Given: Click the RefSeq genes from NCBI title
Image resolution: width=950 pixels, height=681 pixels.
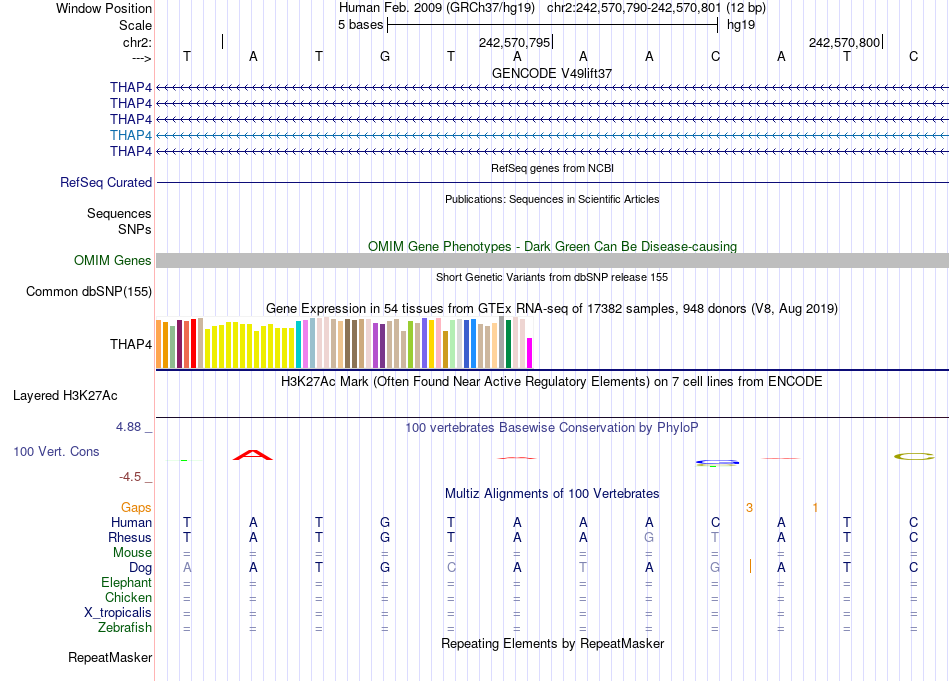Looking at the screenshot, I should pos(552,168).
